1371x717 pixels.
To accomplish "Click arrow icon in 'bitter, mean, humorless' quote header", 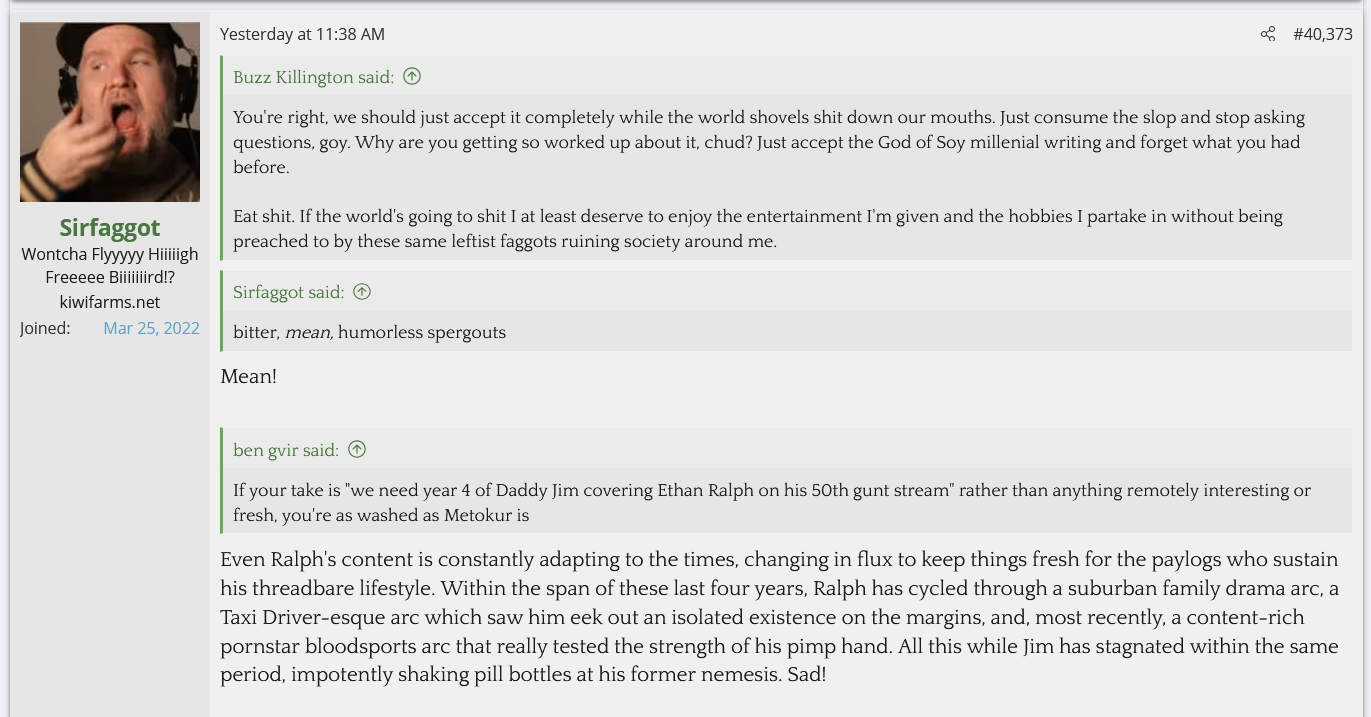I will pyautogui.click(x=362, y=292).
